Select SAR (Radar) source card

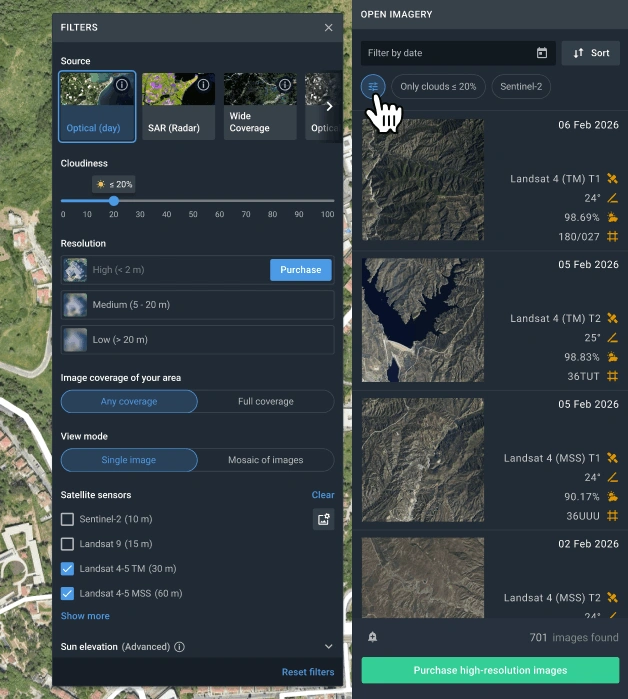coord(178,107)
